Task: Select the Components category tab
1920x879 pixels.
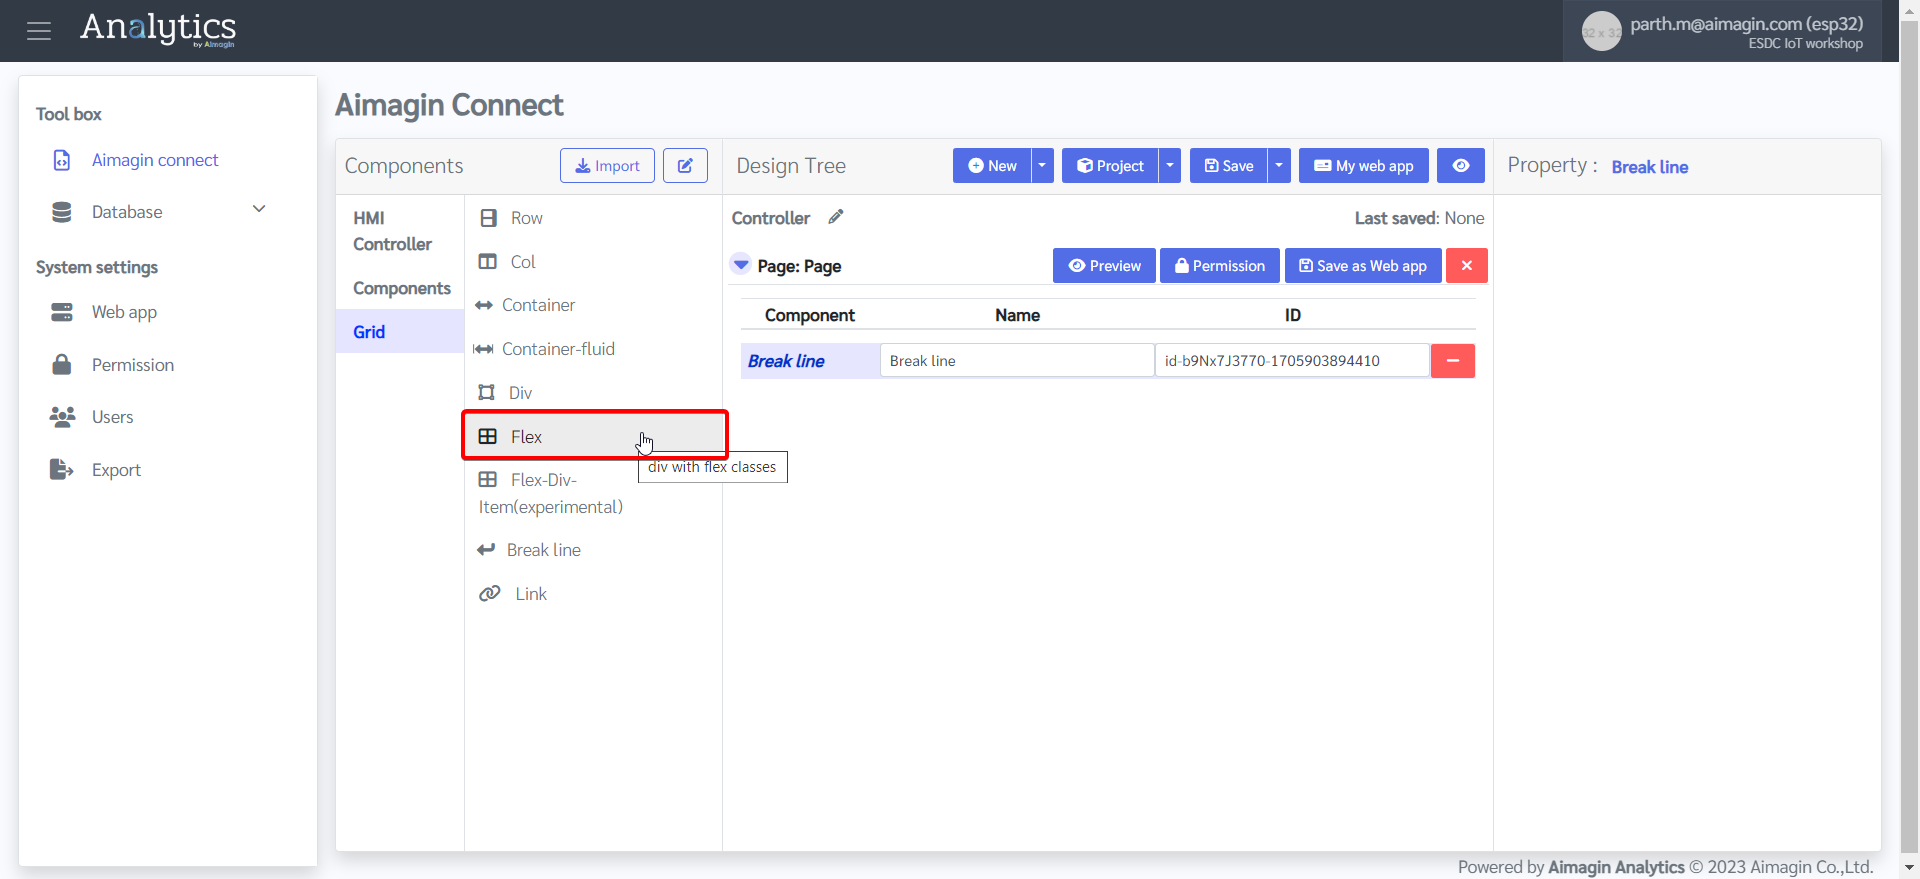Action: [402, 288]
